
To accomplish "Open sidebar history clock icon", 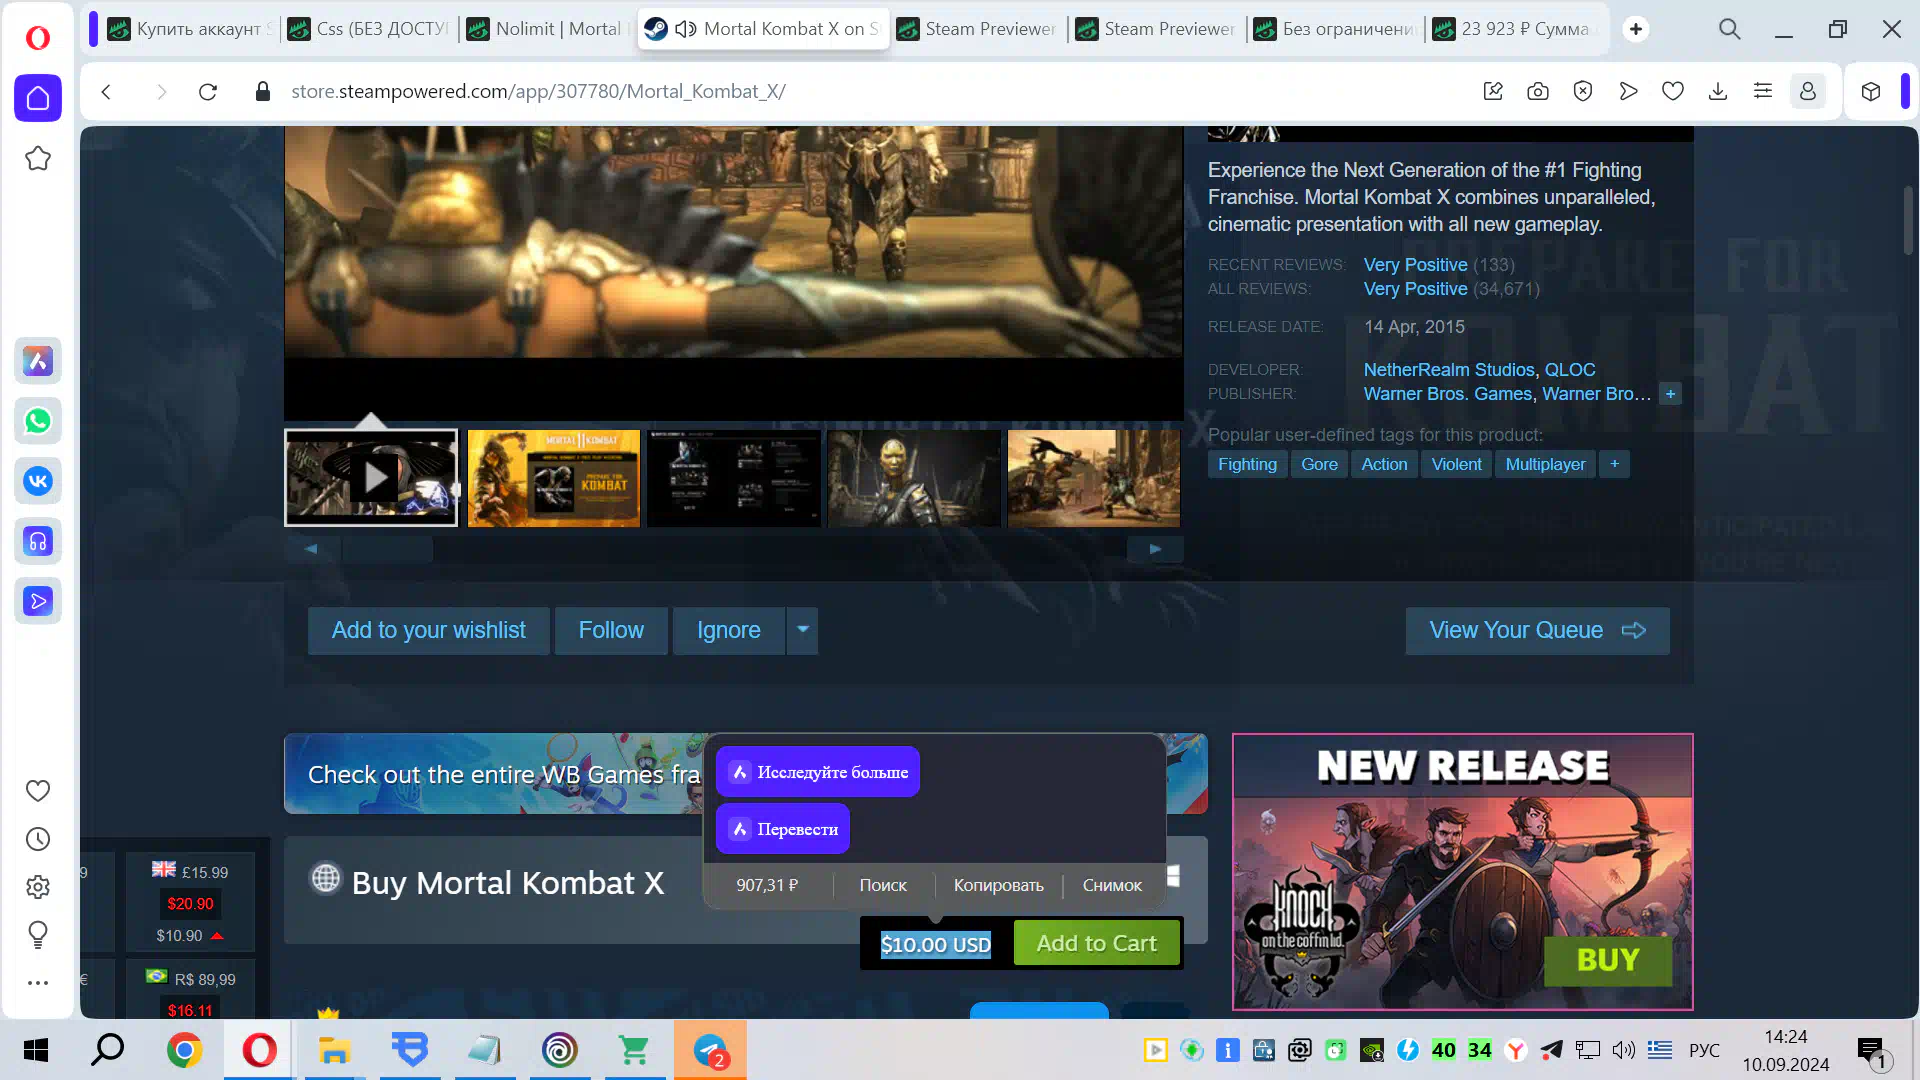I will pos(38,839).
